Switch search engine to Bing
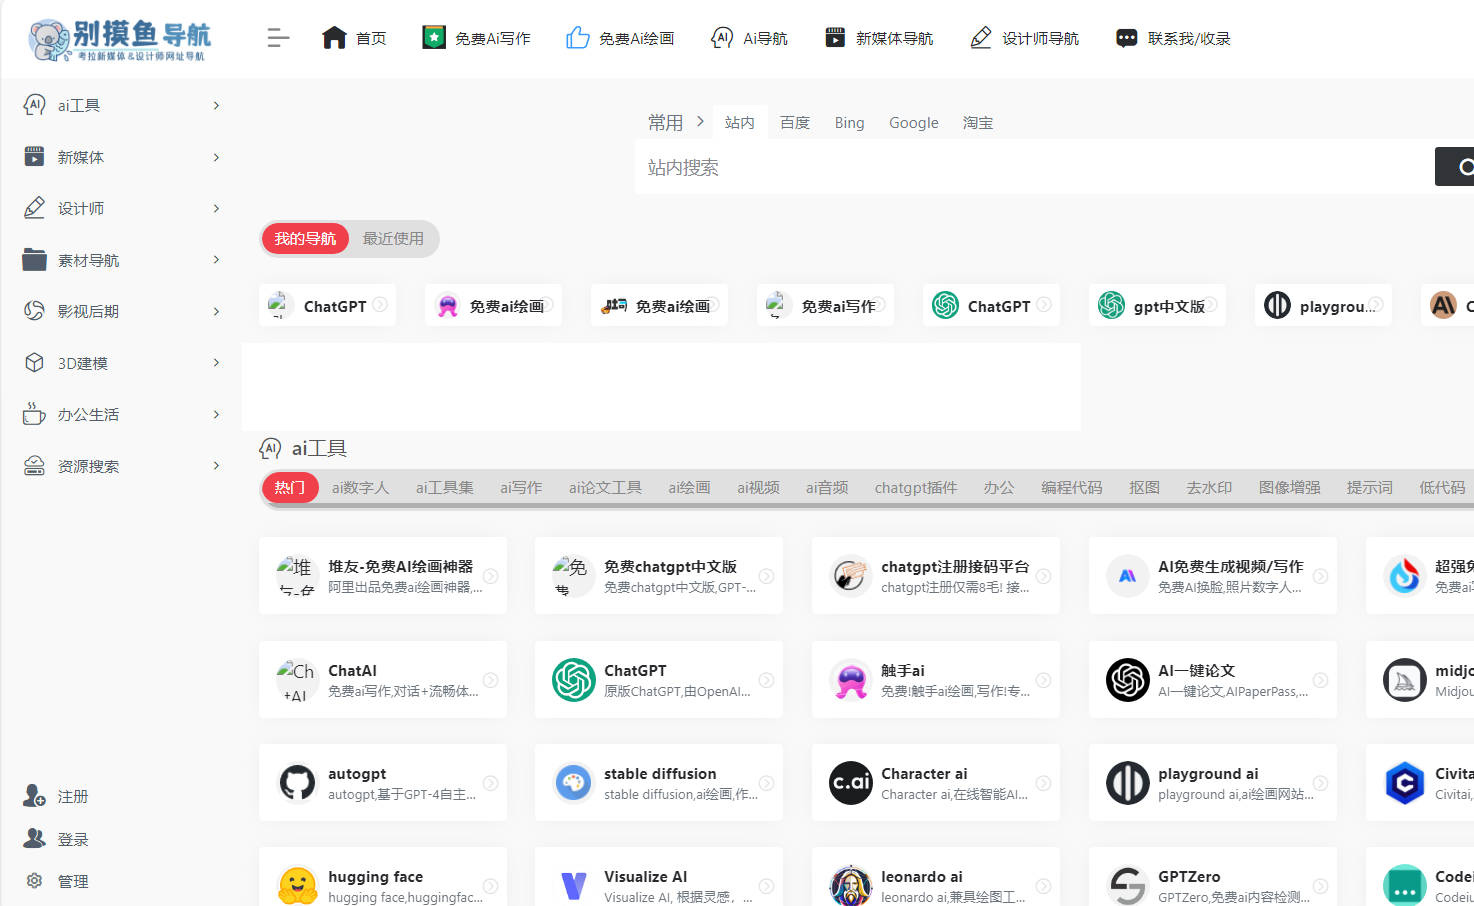 pos(849,122)
